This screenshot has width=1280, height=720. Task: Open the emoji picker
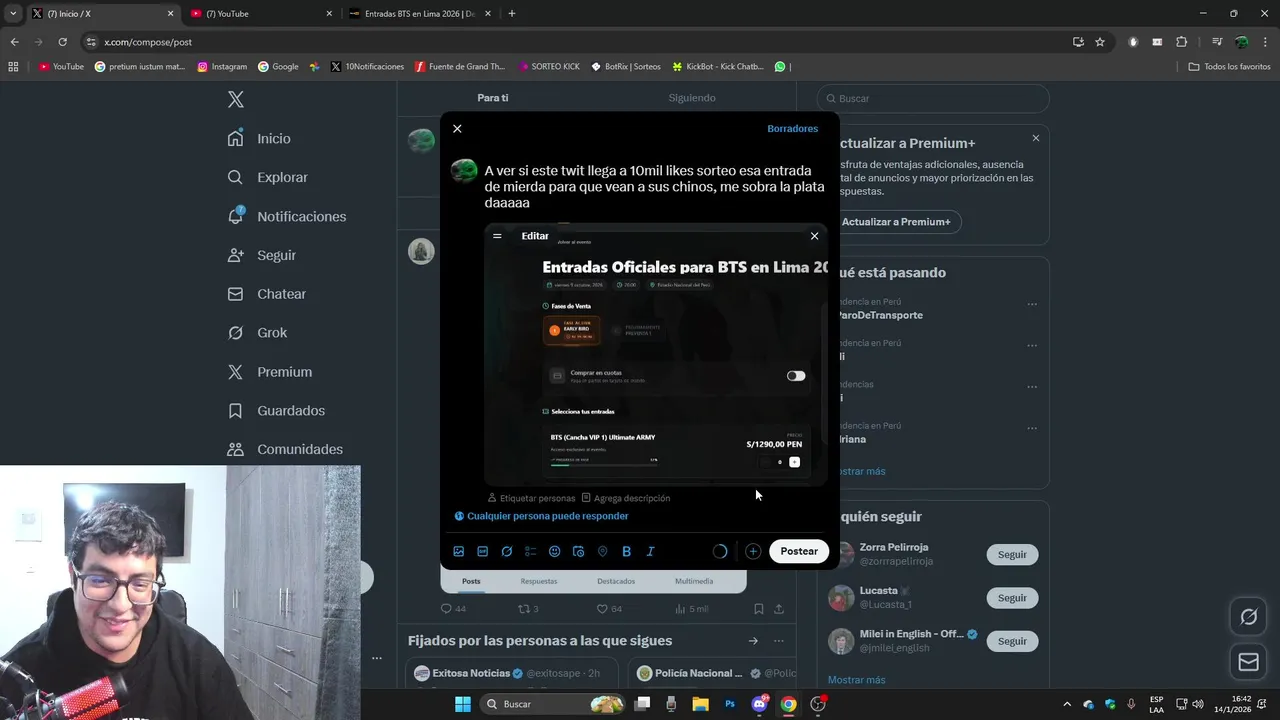click(555, 551)
